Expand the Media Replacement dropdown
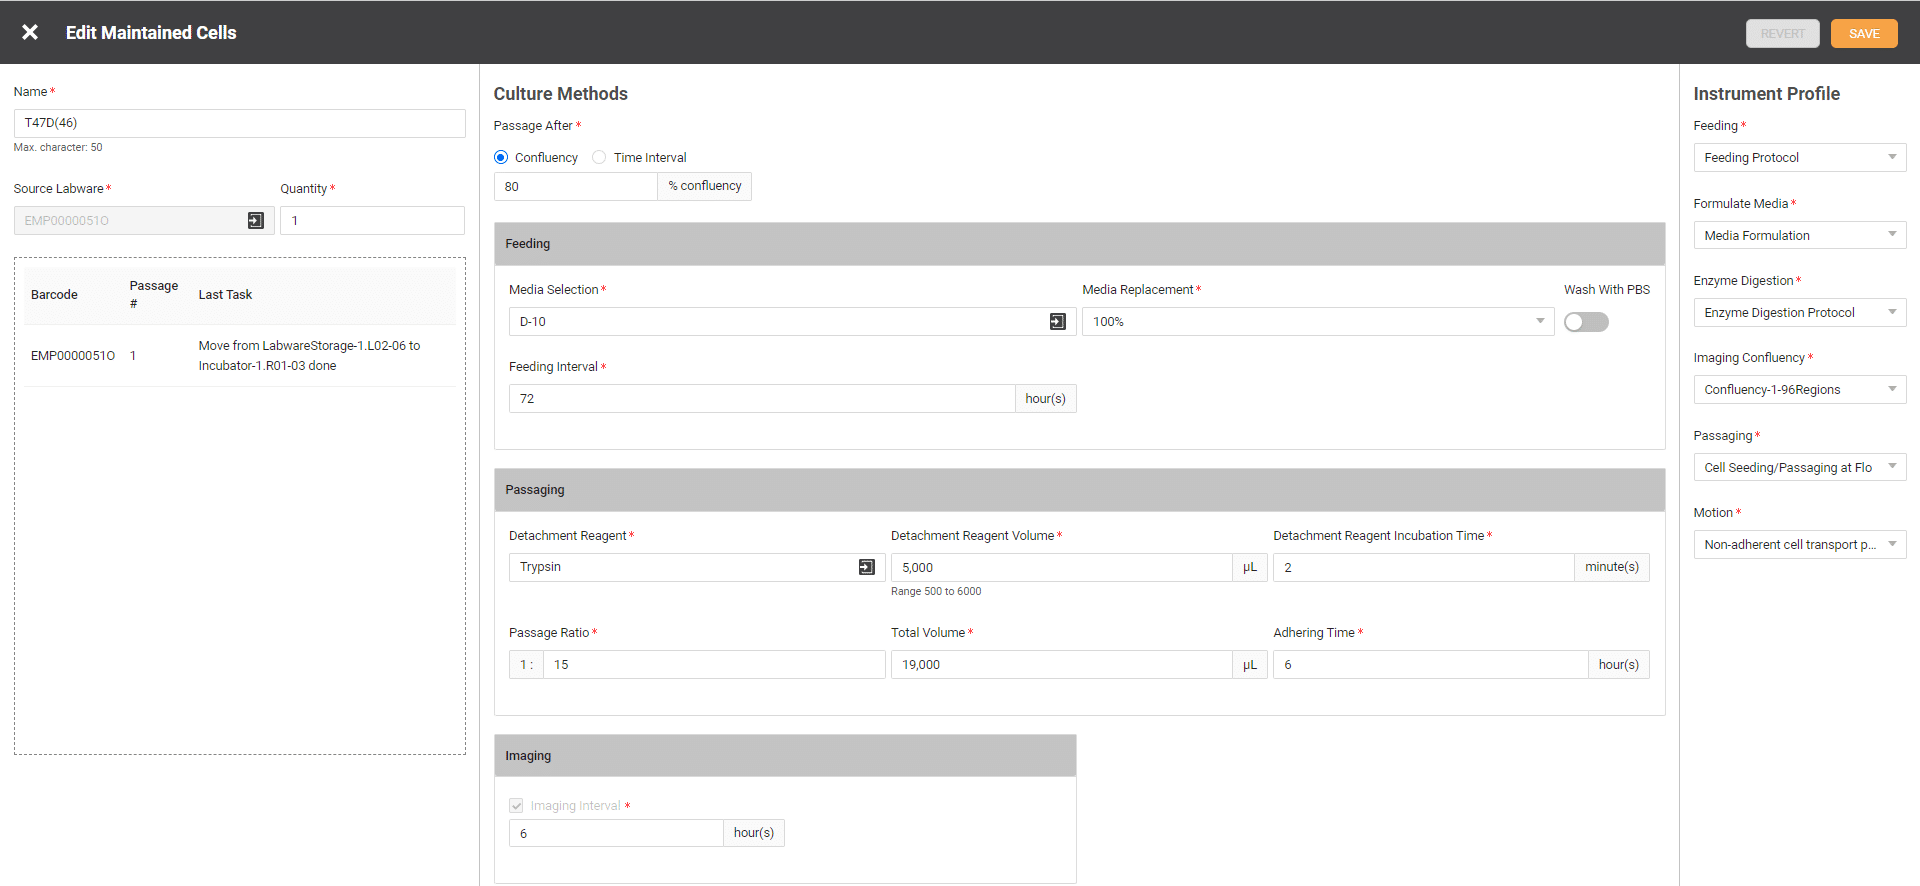 click(x=1317, y=322)
